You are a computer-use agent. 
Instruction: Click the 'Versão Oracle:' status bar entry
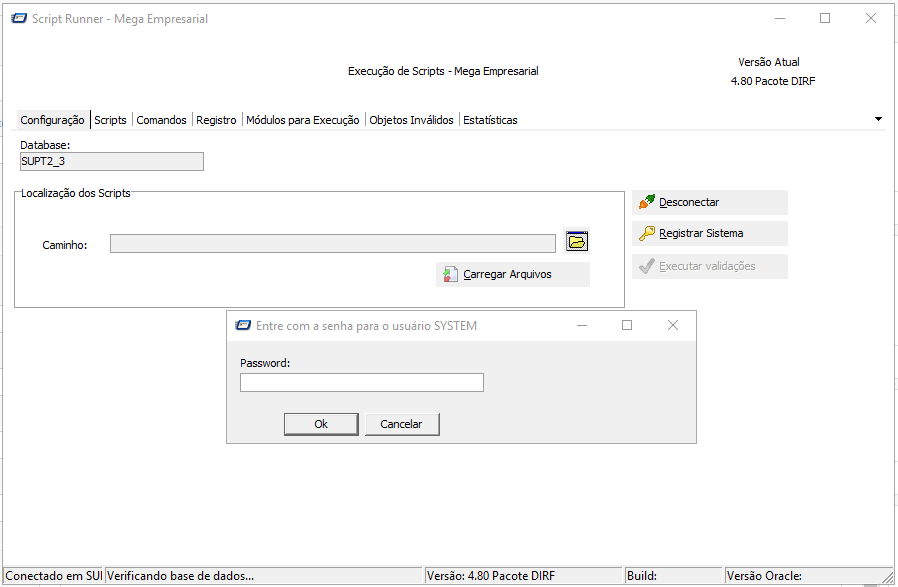point(764,576)
